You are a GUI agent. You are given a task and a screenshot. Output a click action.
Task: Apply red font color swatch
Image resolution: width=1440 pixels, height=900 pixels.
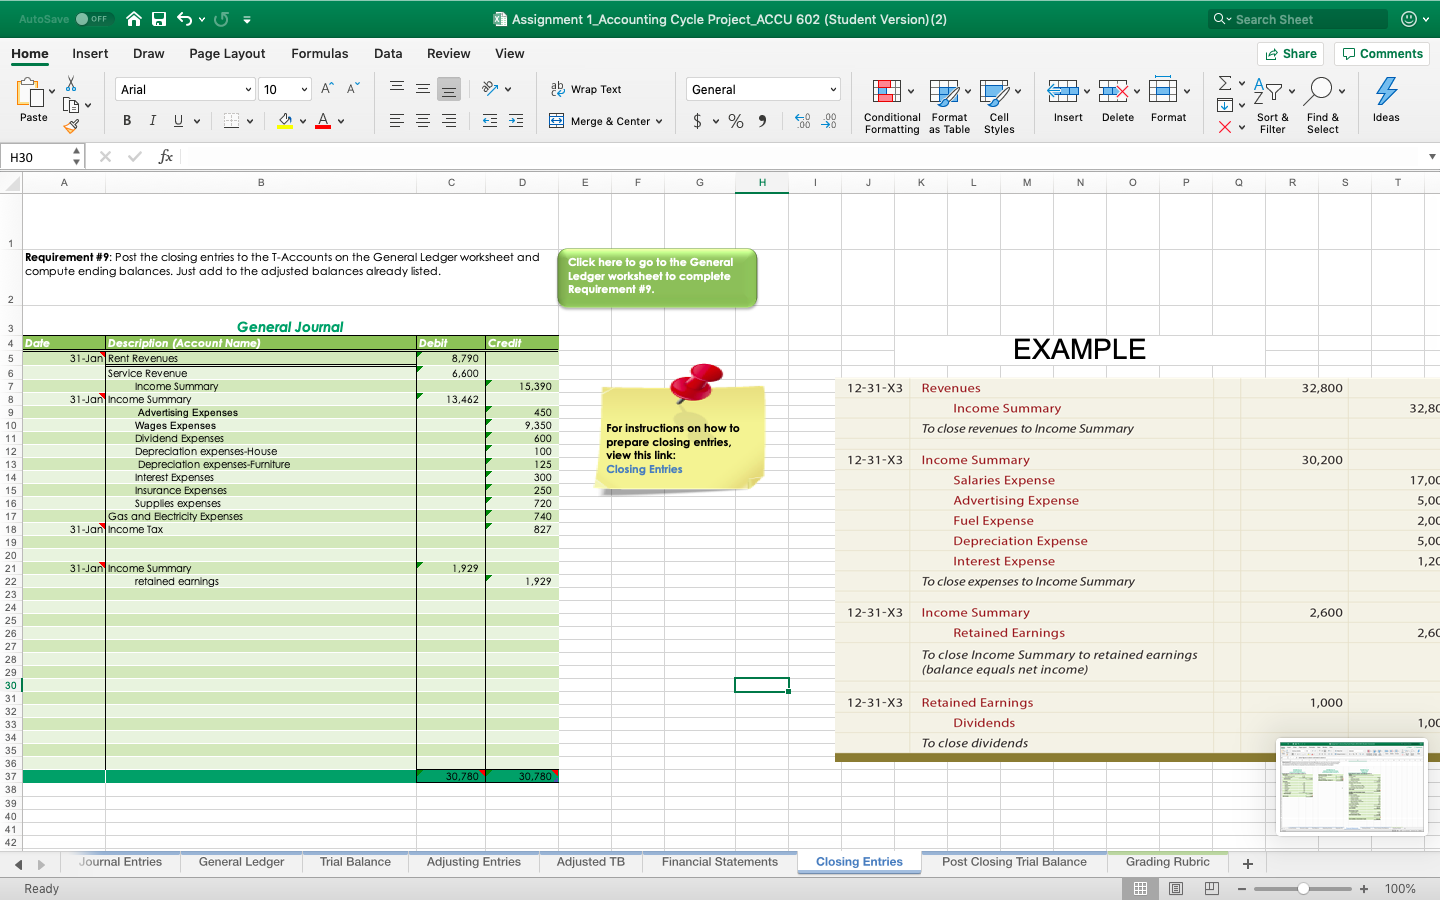[323, 121]
